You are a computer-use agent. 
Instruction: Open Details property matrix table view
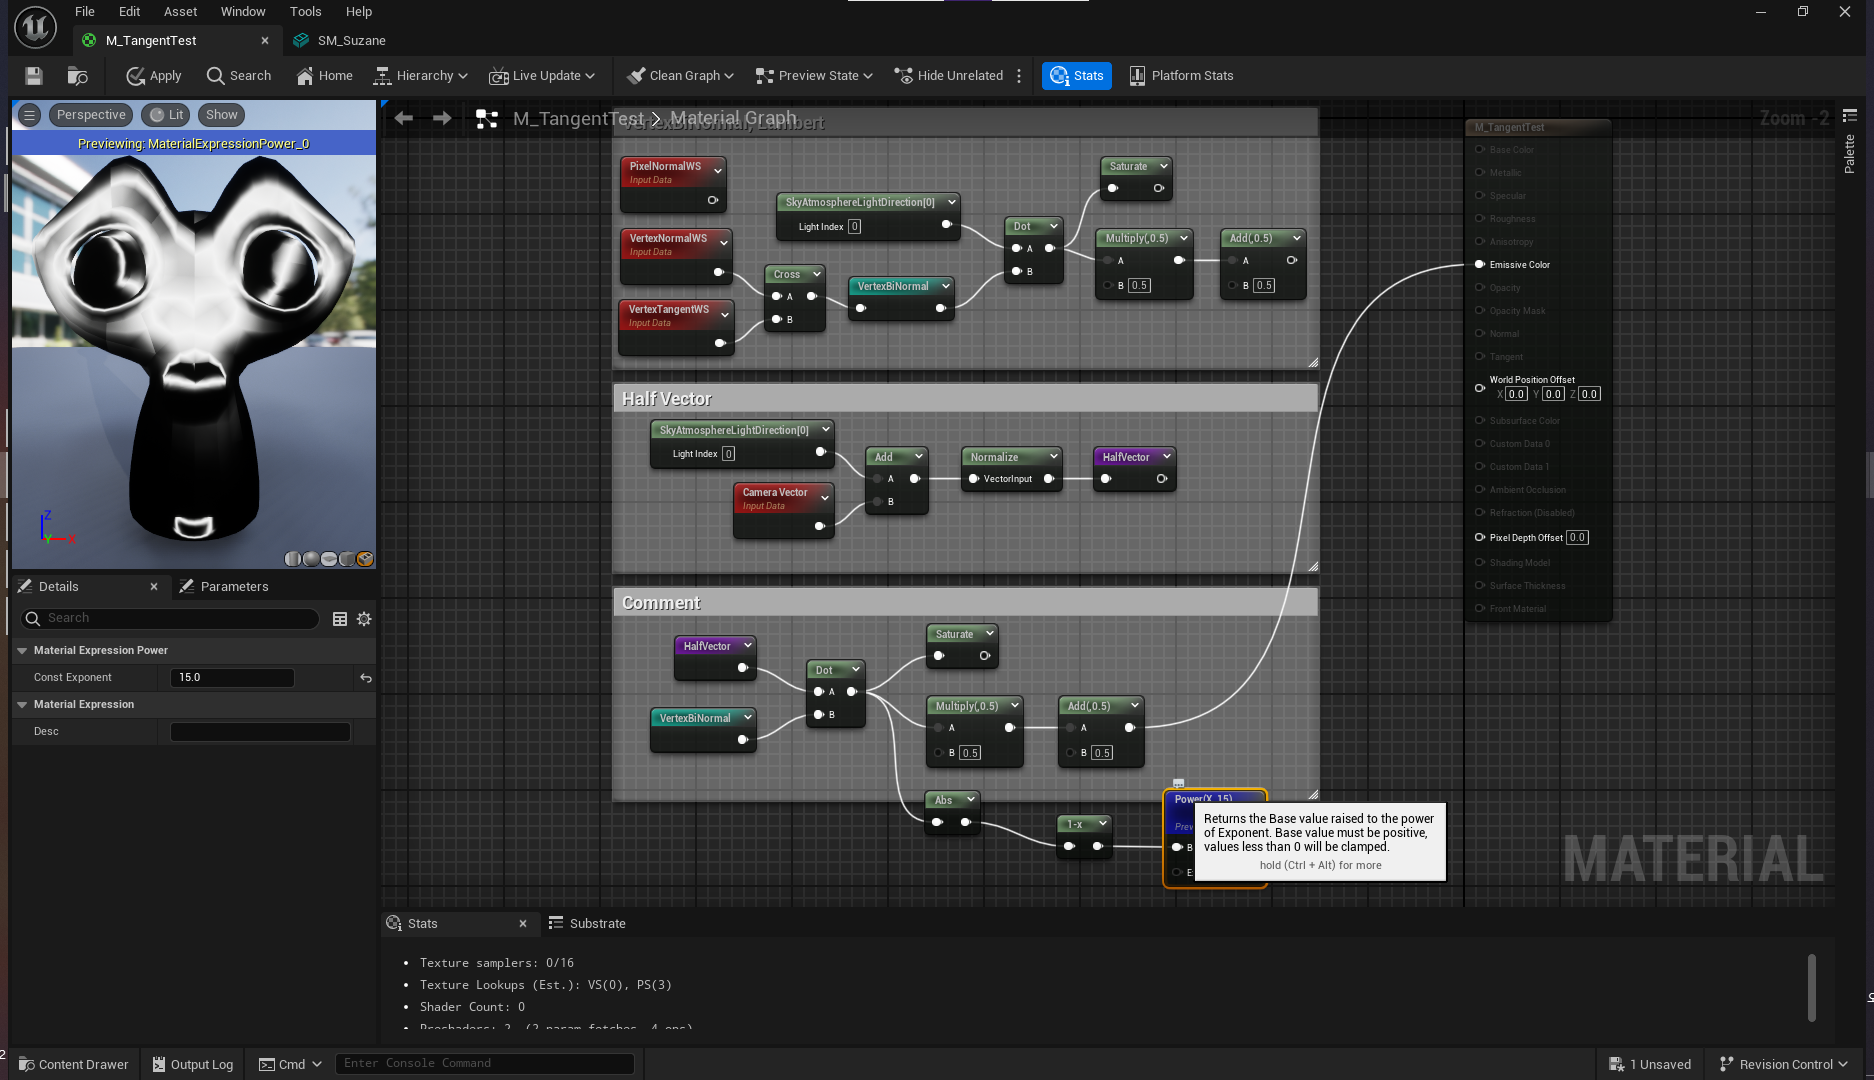(340, 619)
